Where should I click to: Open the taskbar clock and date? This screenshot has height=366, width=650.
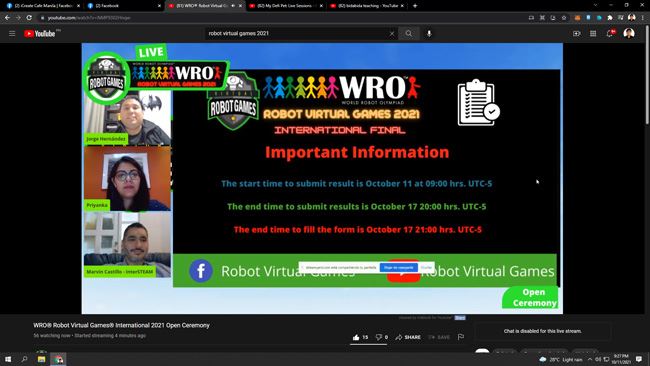tap(621, 359)
